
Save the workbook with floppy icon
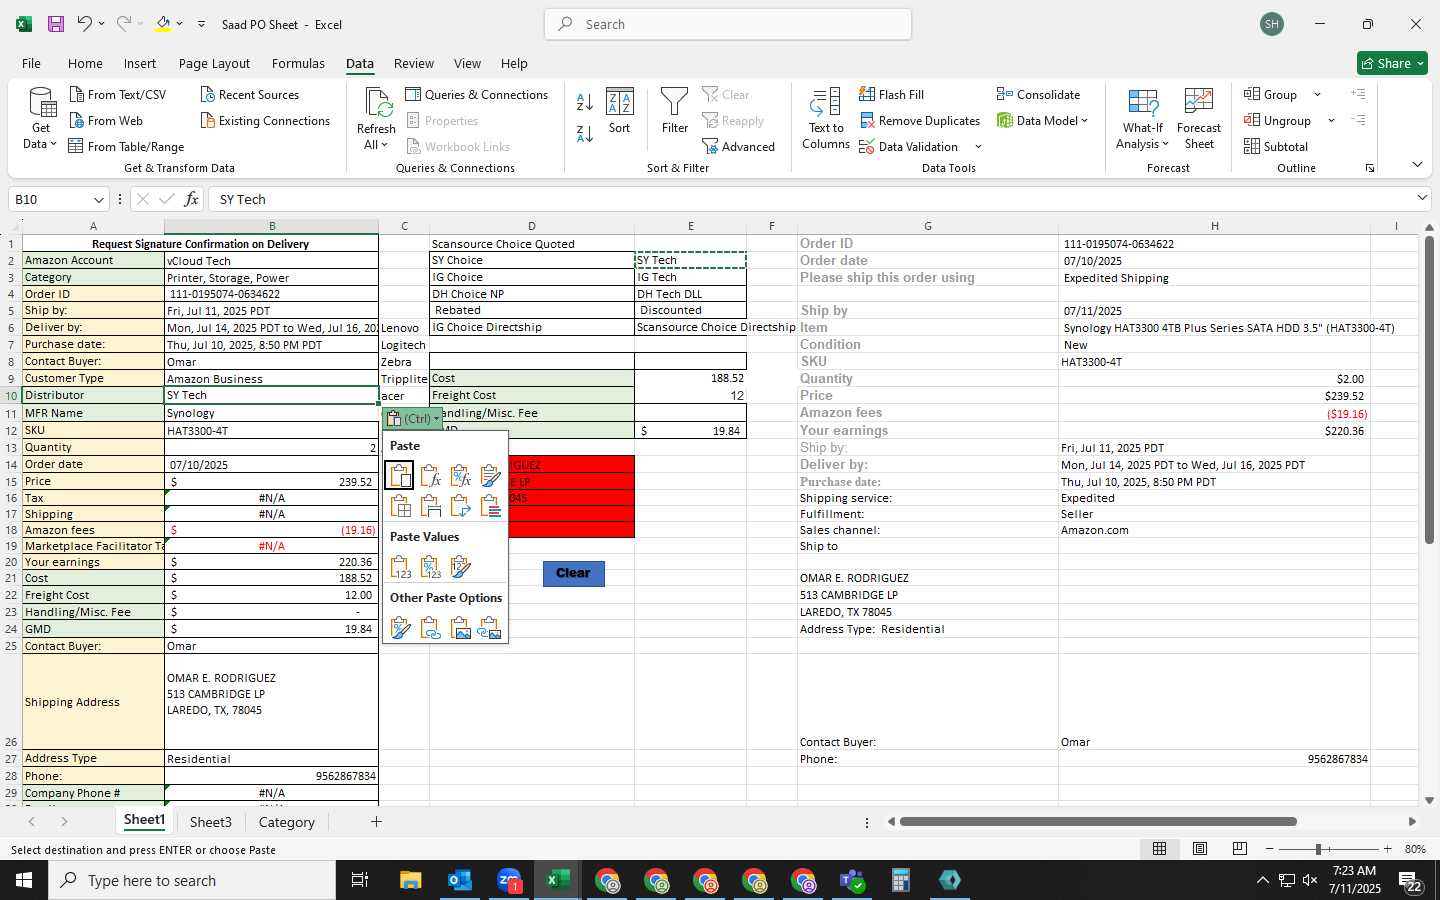55,24
